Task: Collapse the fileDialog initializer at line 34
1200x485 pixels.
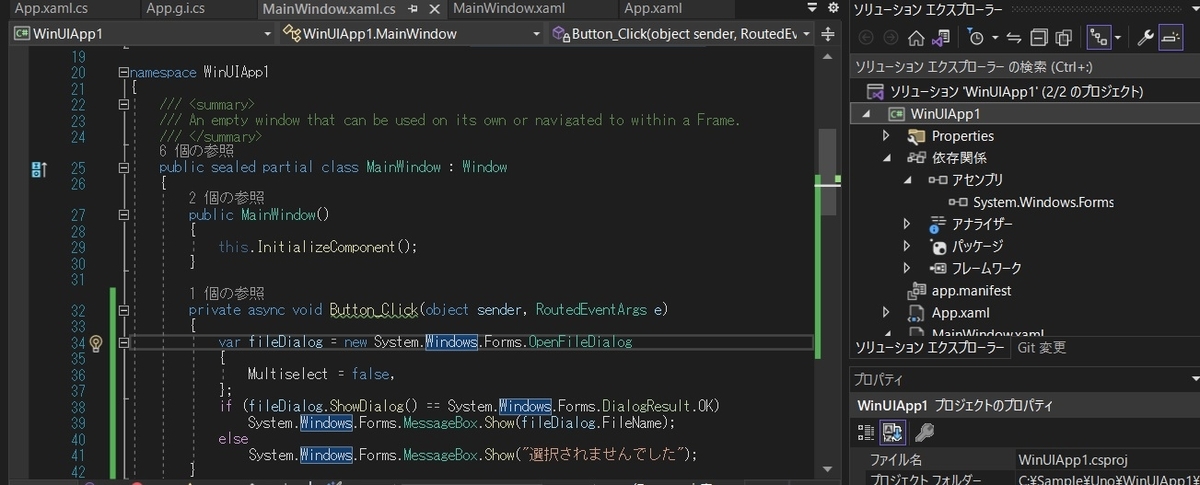Action: tap(123, 343)
